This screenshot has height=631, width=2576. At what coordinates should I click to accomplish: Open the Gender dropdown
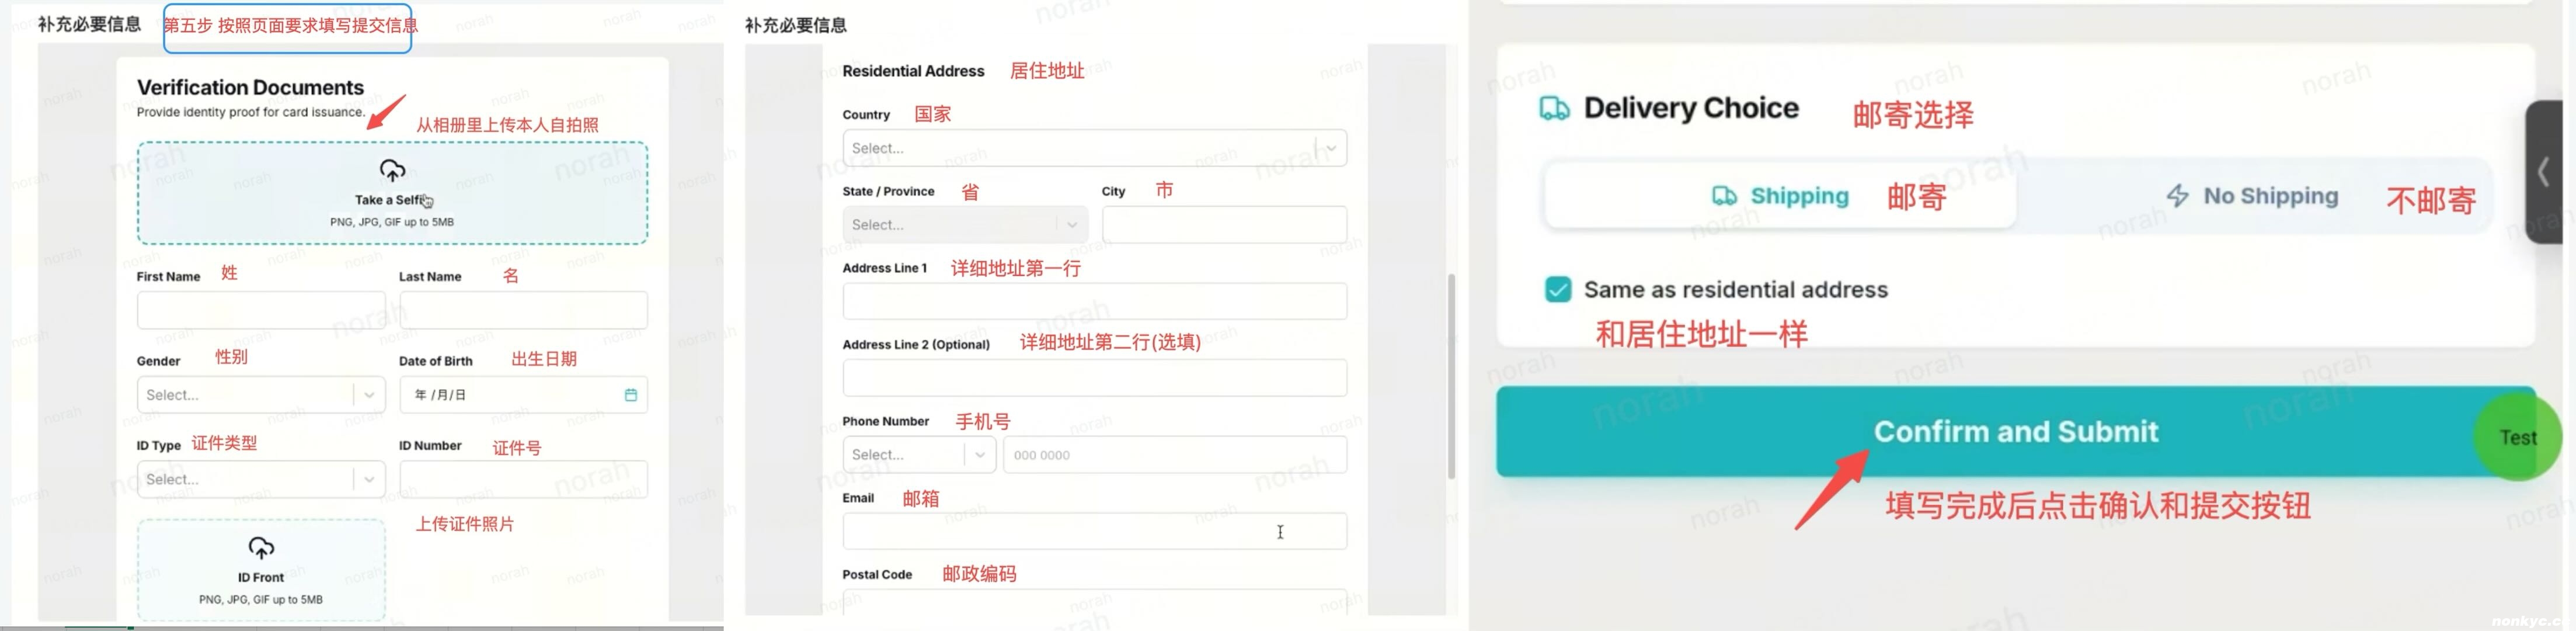click(x=261, y=395)
